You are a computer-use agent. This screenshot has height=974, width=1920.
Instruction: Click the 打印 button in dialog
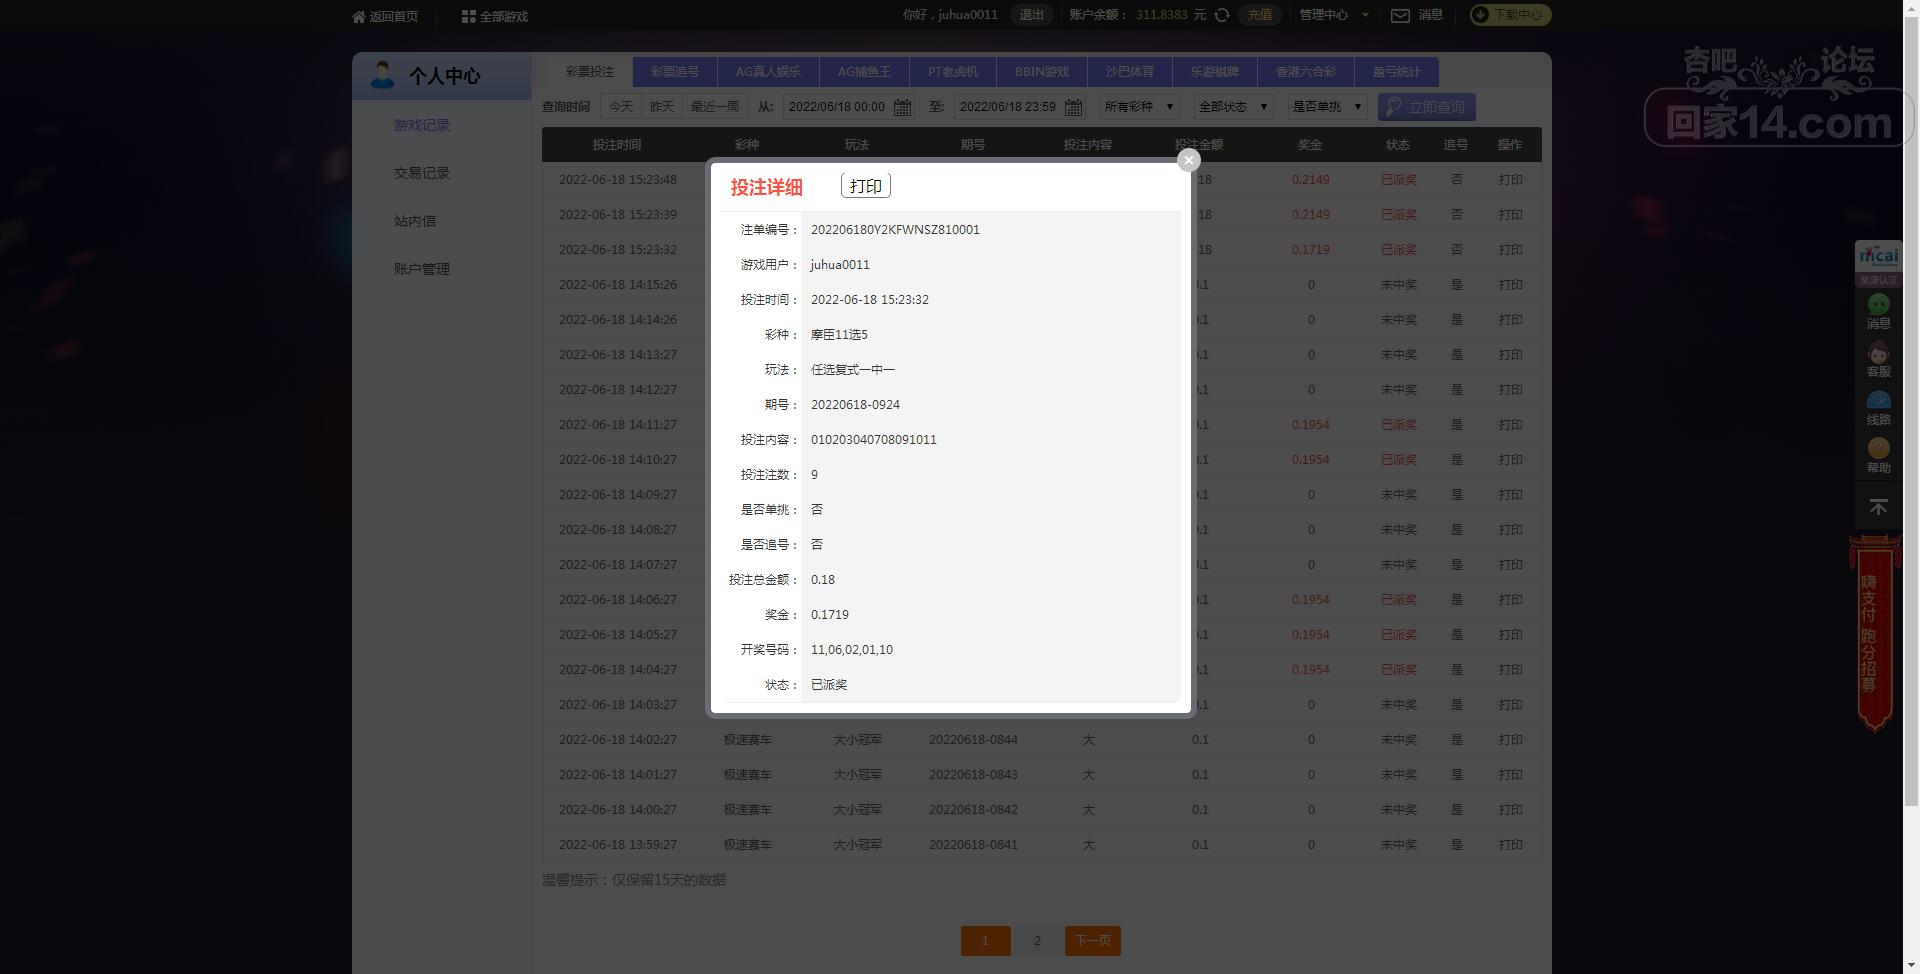click(x=866, y=186)
